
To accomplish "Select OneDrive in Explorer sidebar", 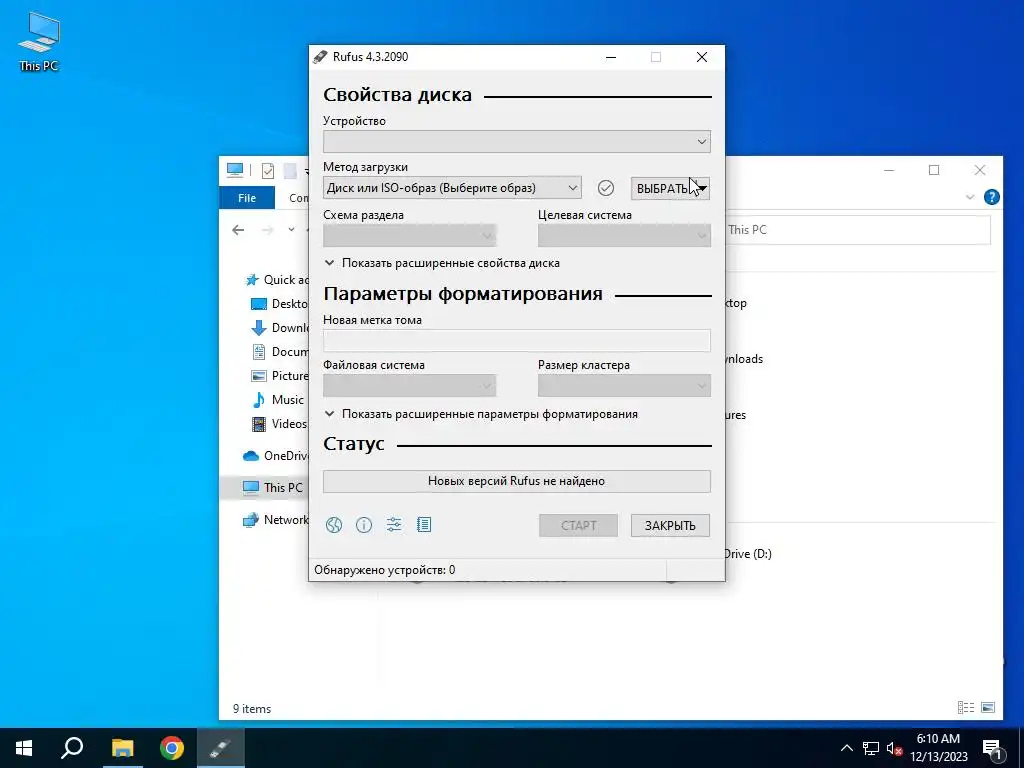I will point(275,456).
